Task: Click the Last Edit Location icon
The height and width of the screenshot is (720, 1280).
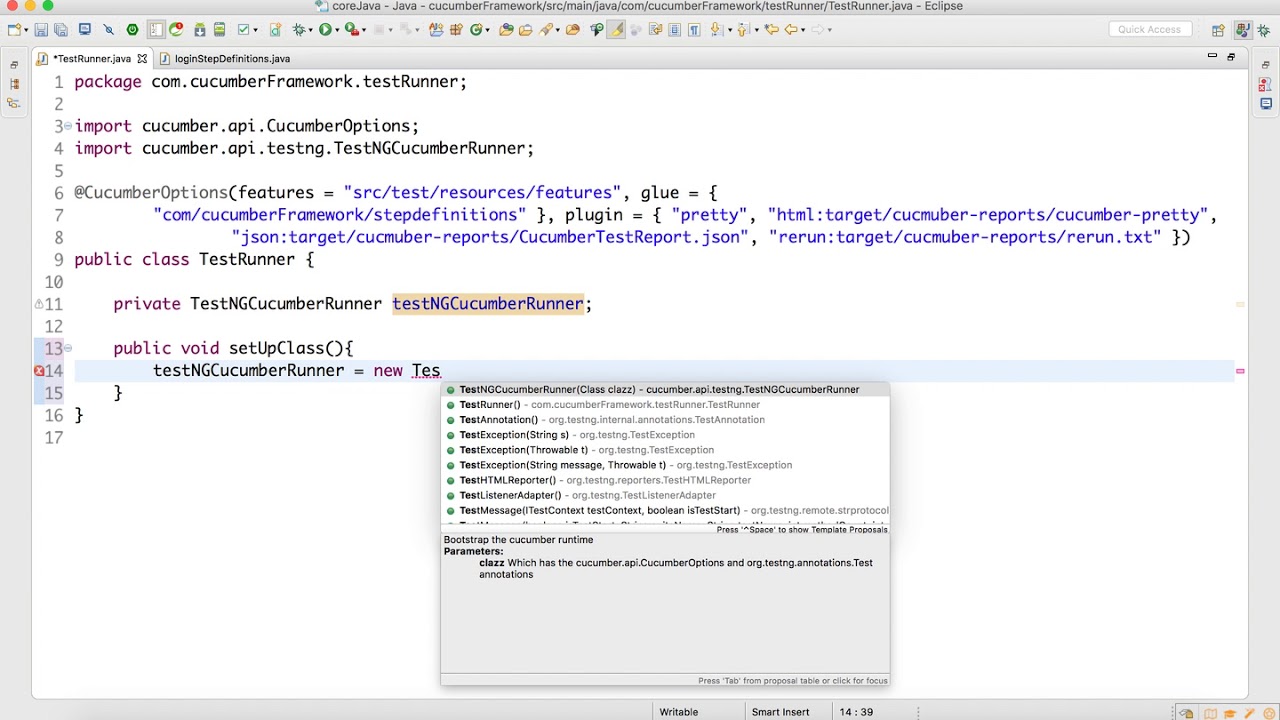Action: click(771, 30)
